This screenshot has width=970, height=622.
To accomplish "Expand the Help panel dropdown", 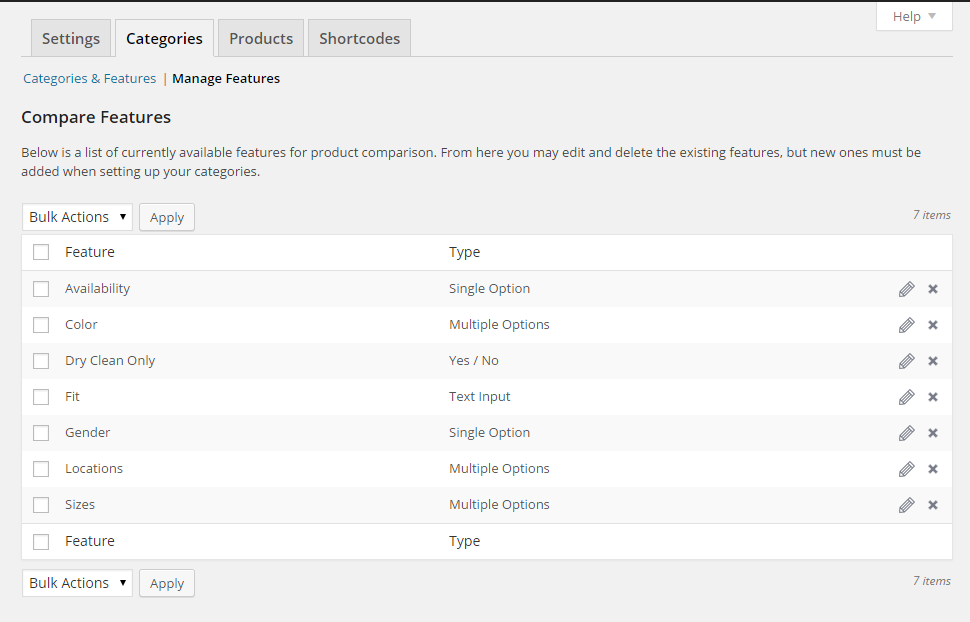I will coord(914,17).
